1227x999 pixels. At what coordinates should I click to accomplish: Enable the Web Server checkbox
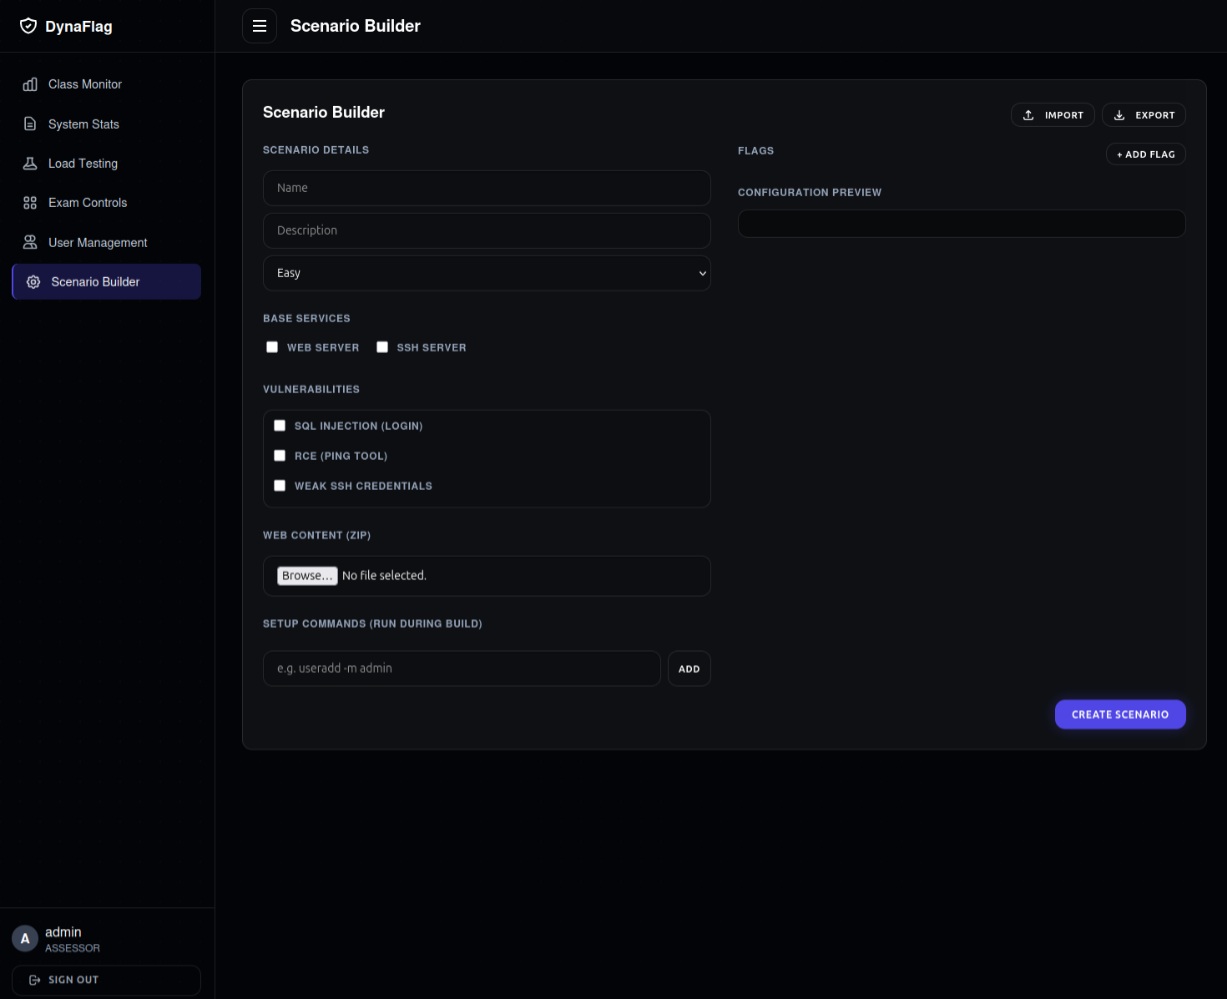[x=272, y=347]
